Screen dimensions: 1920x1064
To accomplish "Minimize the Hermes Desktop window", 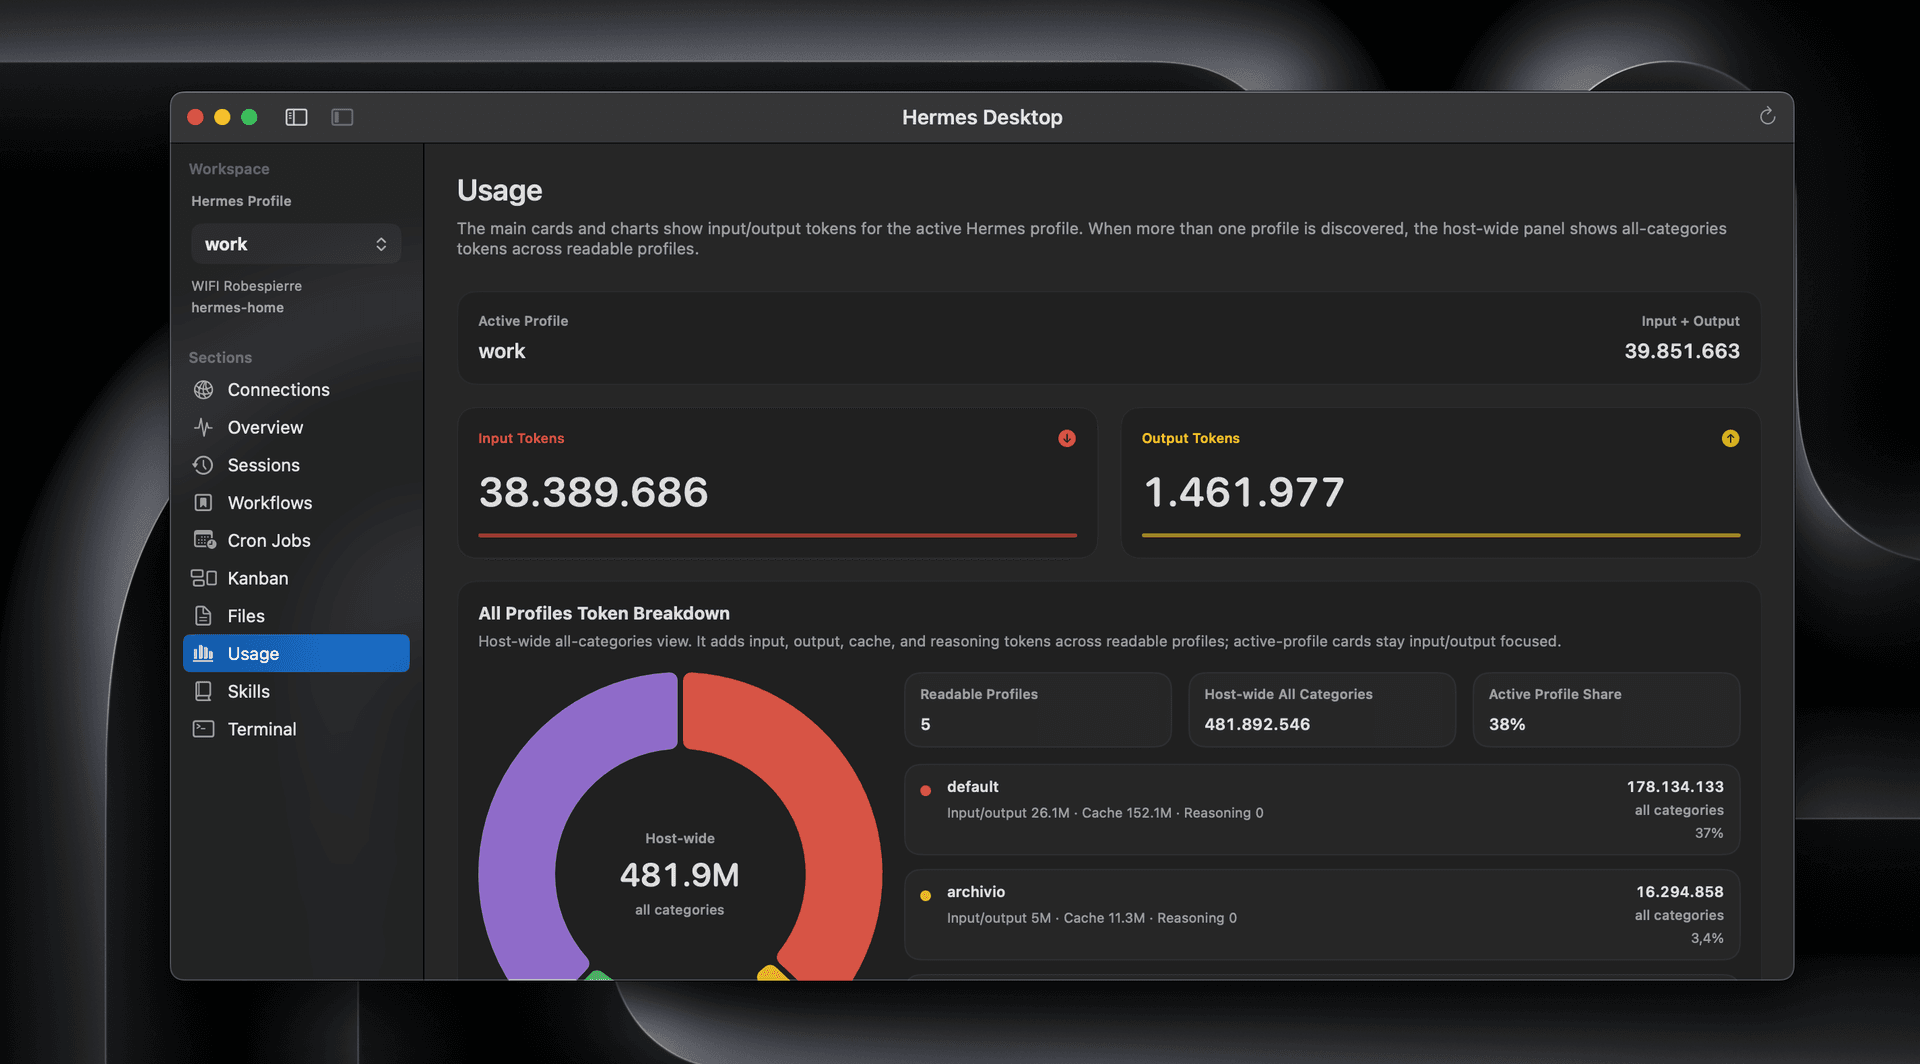I will coord(222,117).
